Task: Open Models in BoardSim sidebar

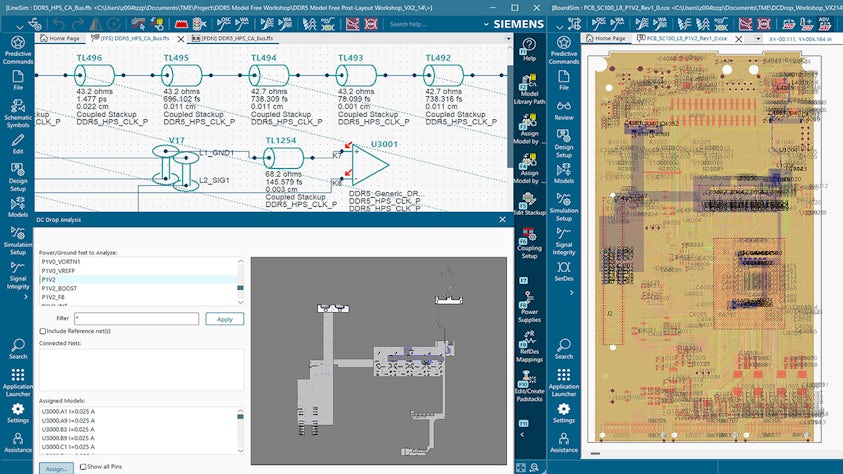Action: 563,174
